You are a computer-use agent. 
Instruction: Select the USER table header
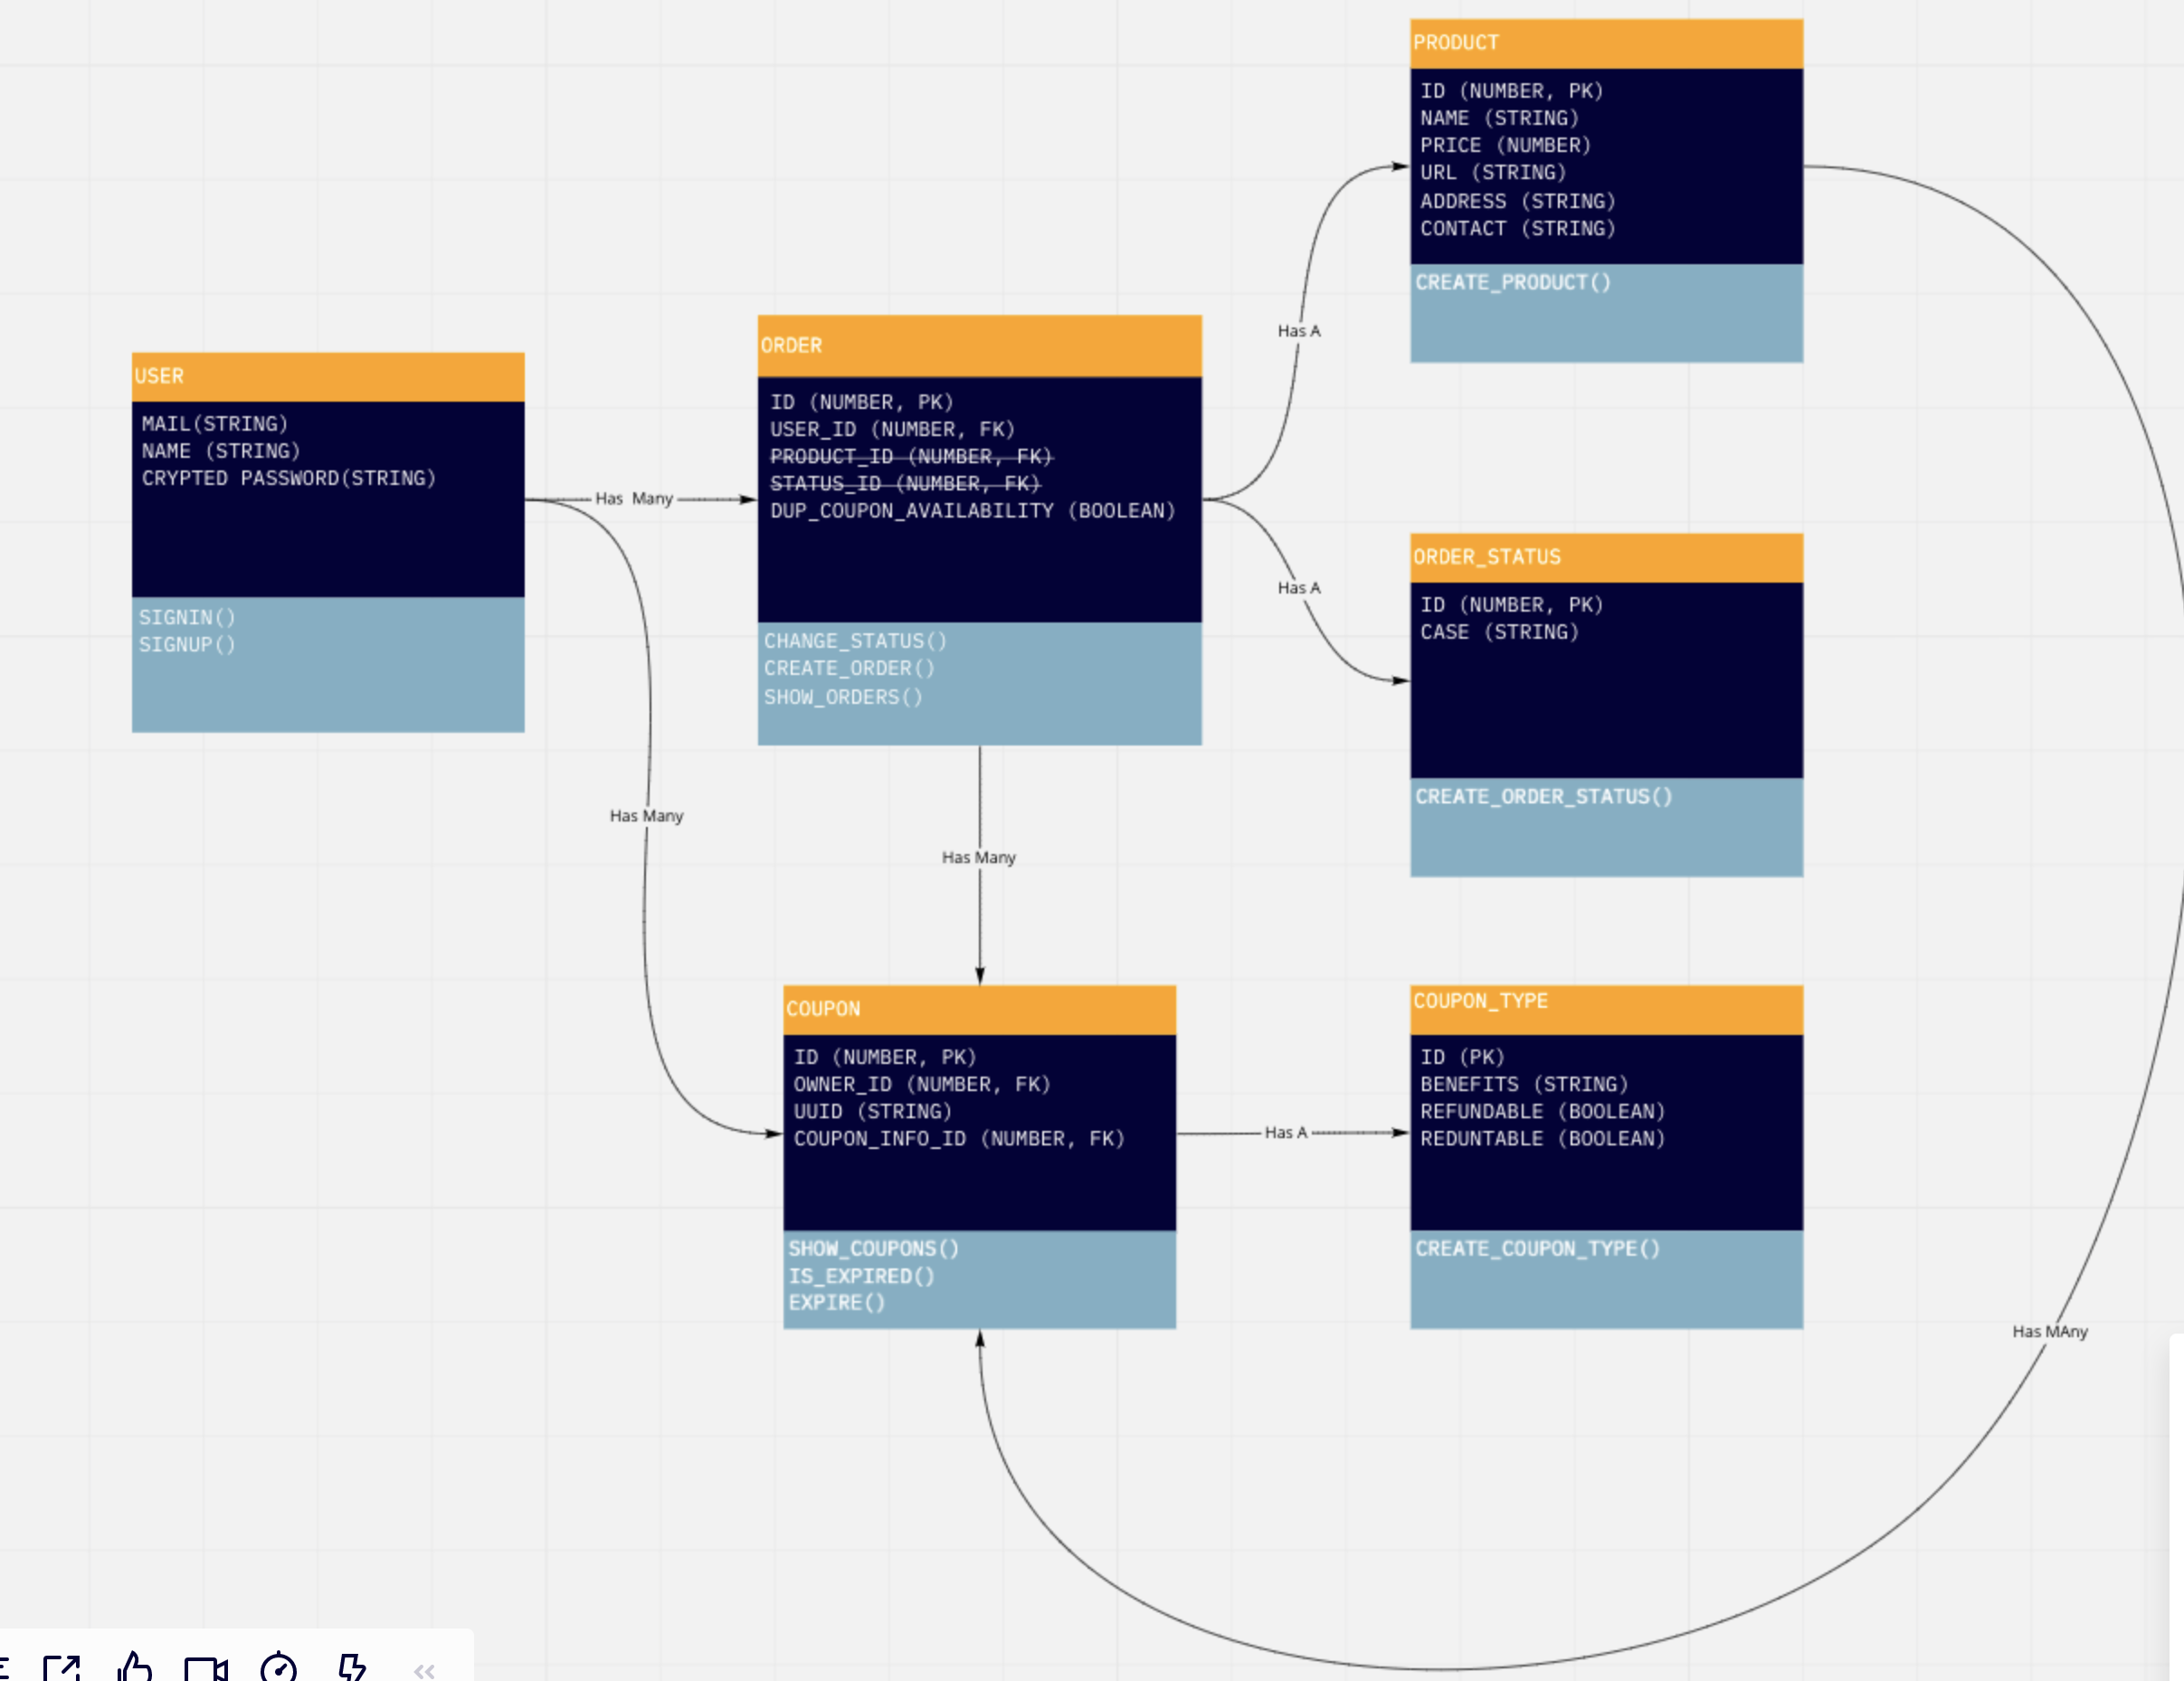click(328, 377)
